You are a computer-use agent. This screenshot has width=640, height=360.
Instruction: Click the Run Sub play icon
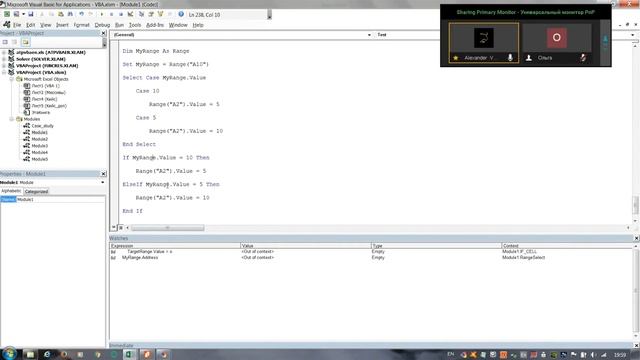102,14
